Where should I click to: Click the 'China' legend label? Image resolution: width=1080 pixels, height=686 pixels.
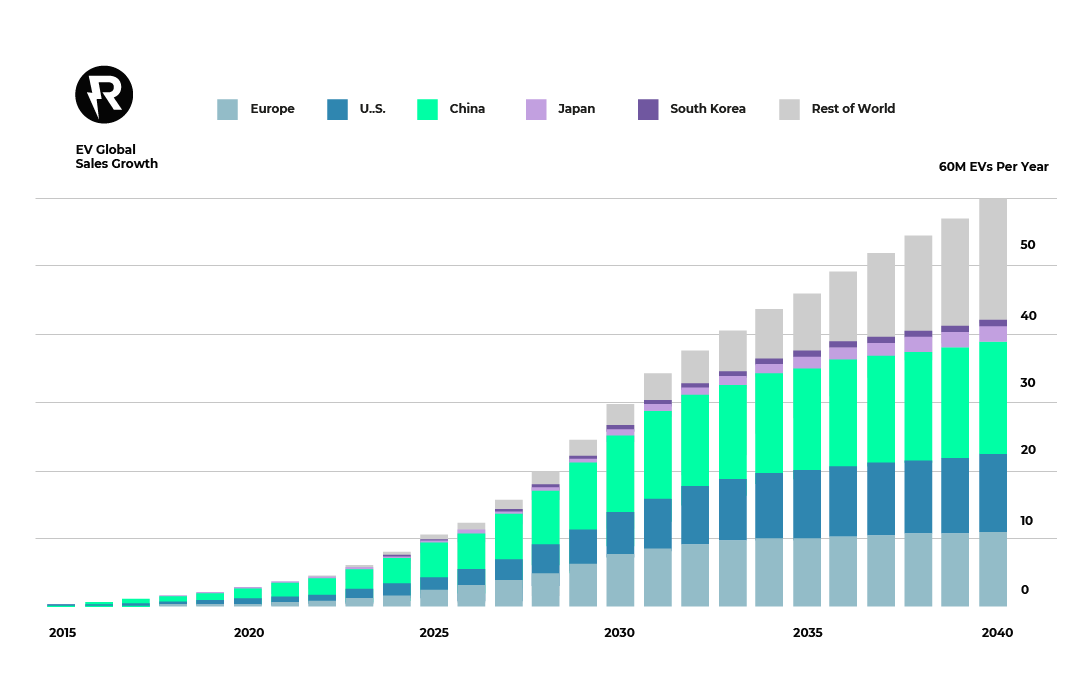click(x=467, y=109)
